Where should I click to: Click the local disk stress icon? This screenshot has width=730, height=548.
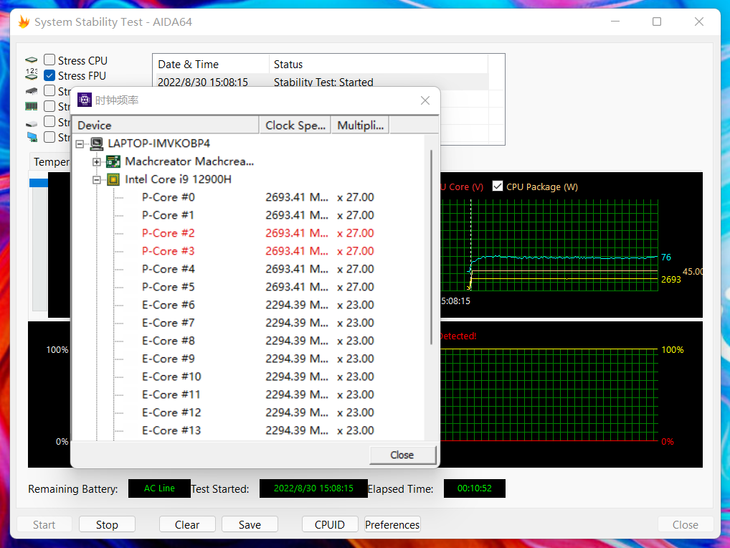tap(31, 124)
